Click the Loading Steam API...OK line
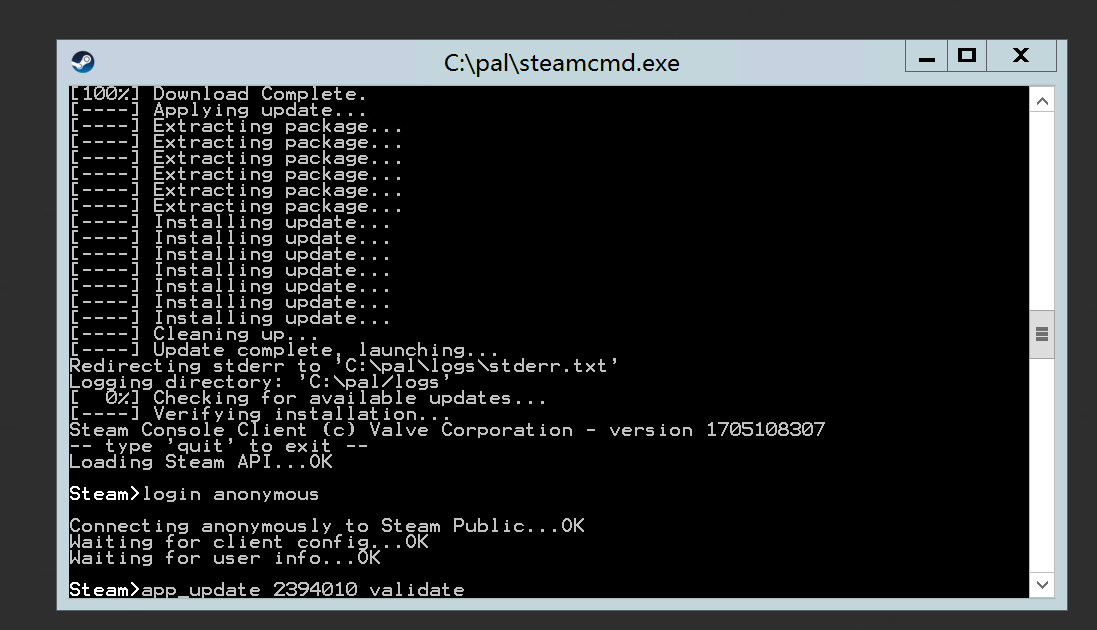1097x630 pixels. (x=201, y=462)
